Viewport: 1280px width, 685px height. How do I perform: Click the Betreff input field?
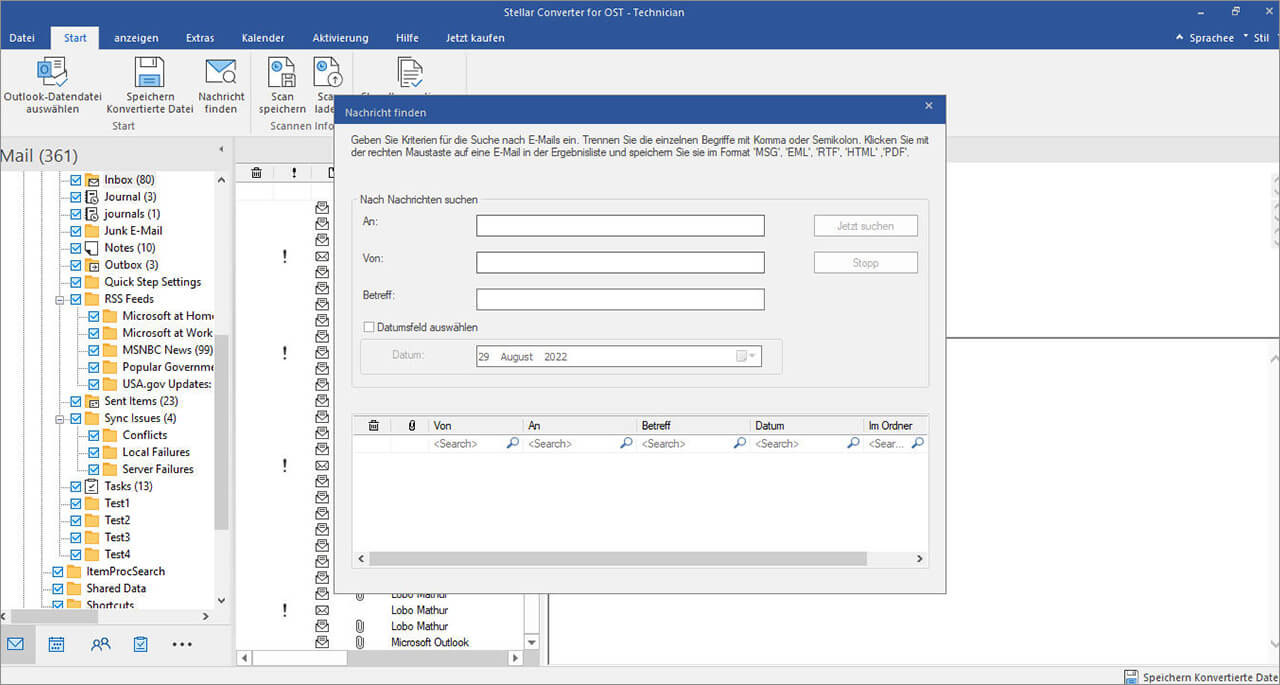point(620,299)
